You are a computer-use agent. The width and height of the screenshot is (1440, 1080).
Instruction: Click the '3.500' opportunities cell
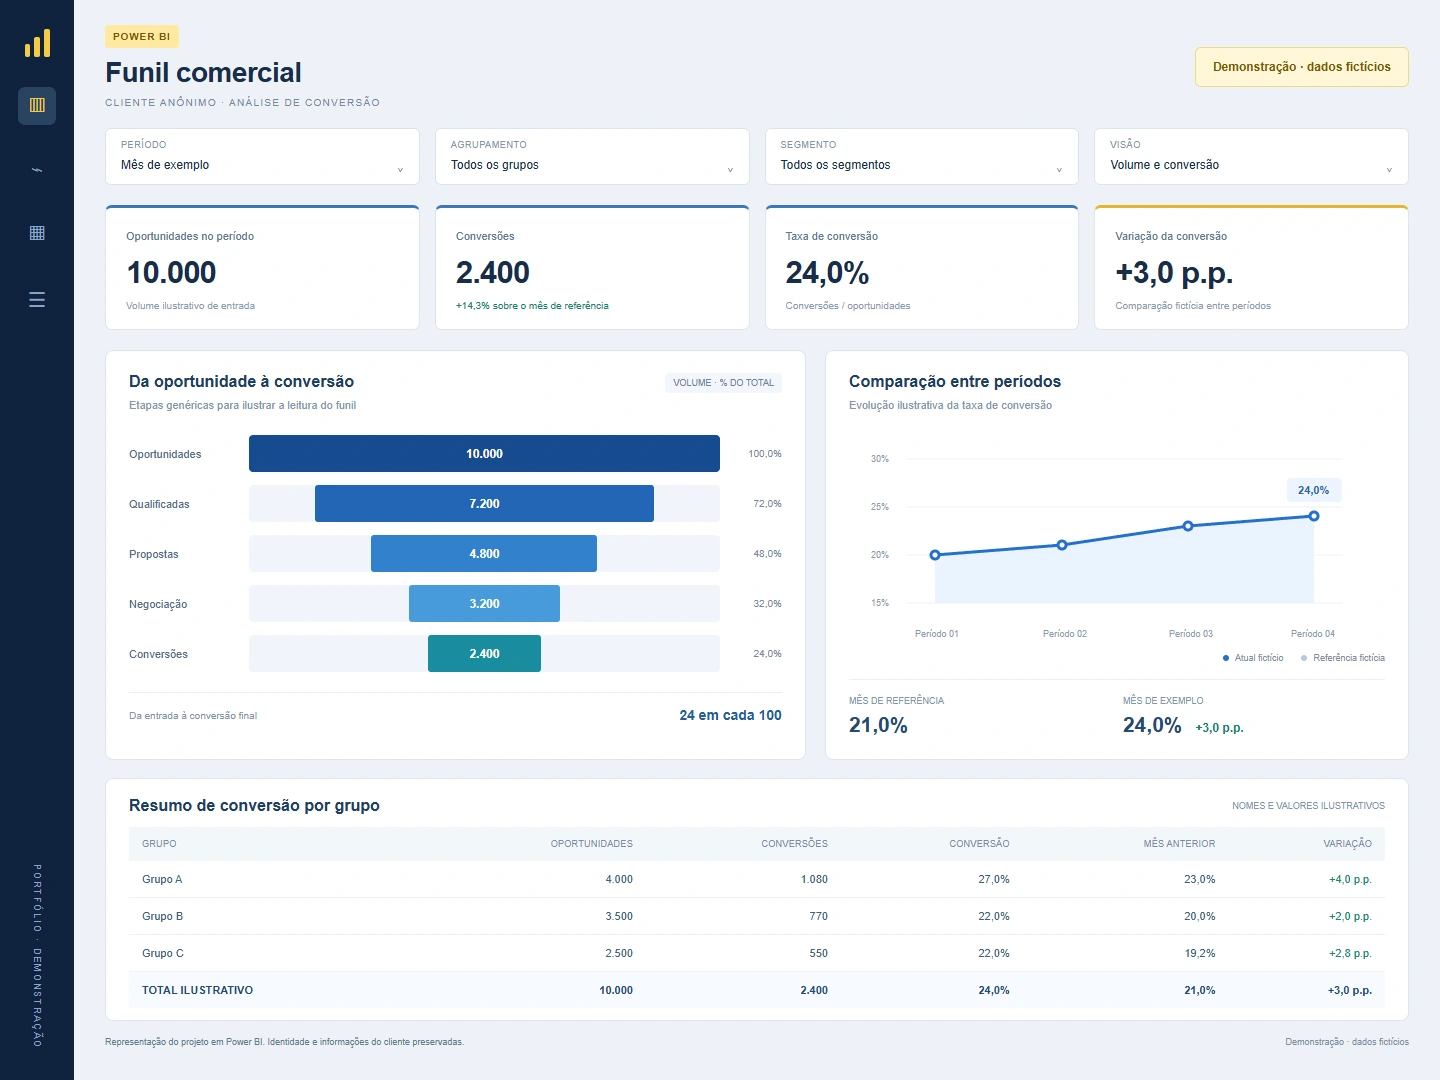tap(619, 917)
